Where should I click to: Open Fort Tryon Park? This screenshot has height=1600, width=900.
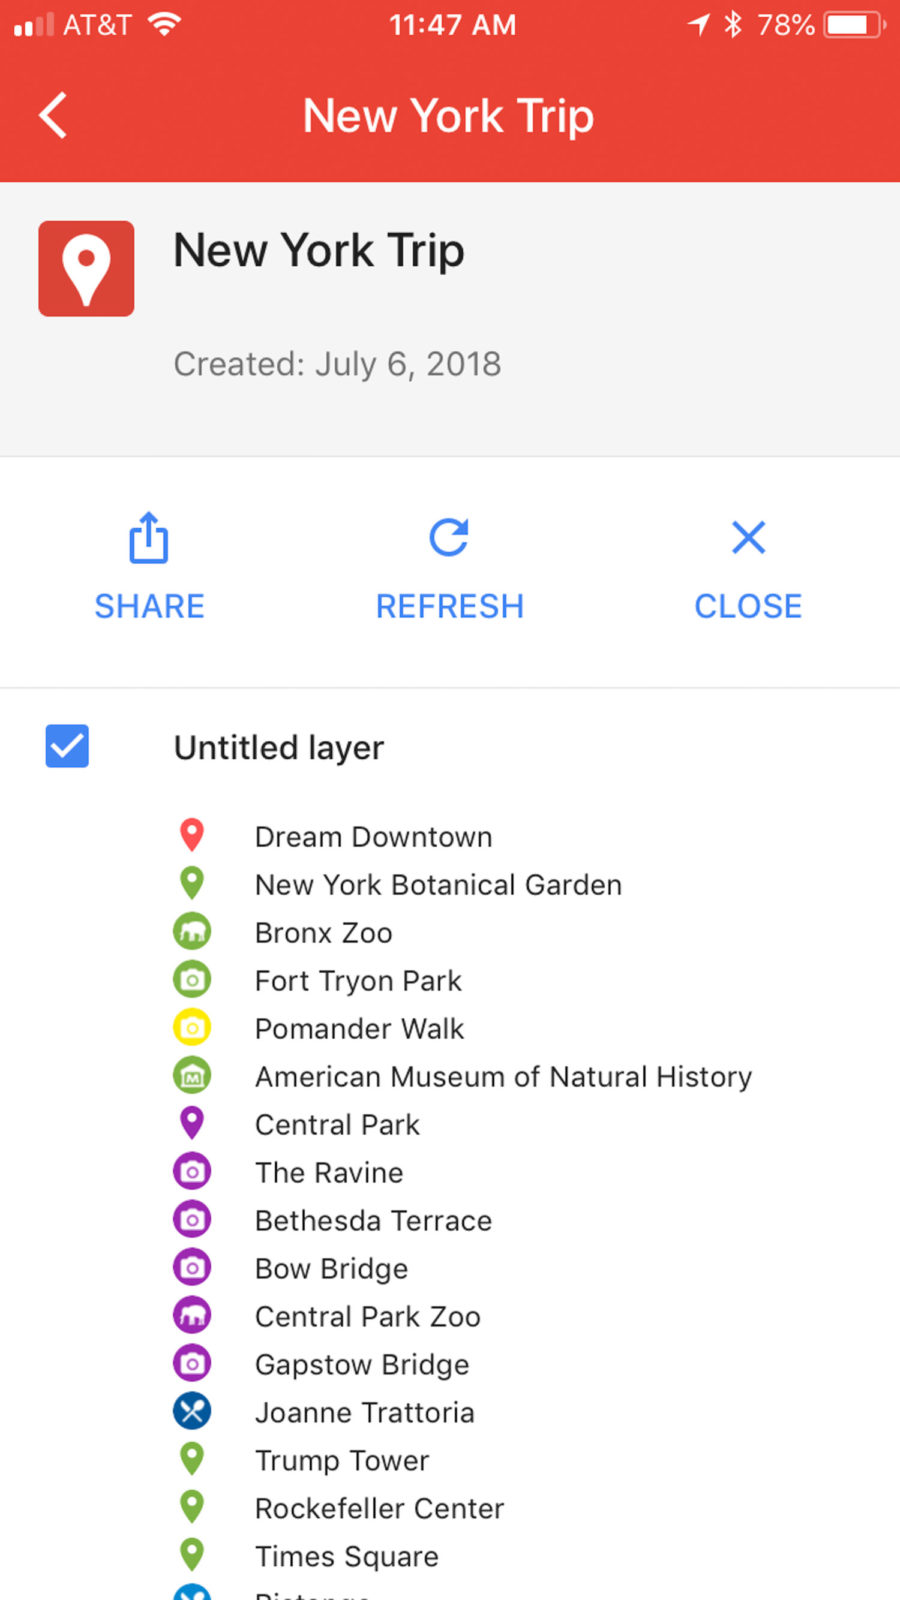point(358,981)
